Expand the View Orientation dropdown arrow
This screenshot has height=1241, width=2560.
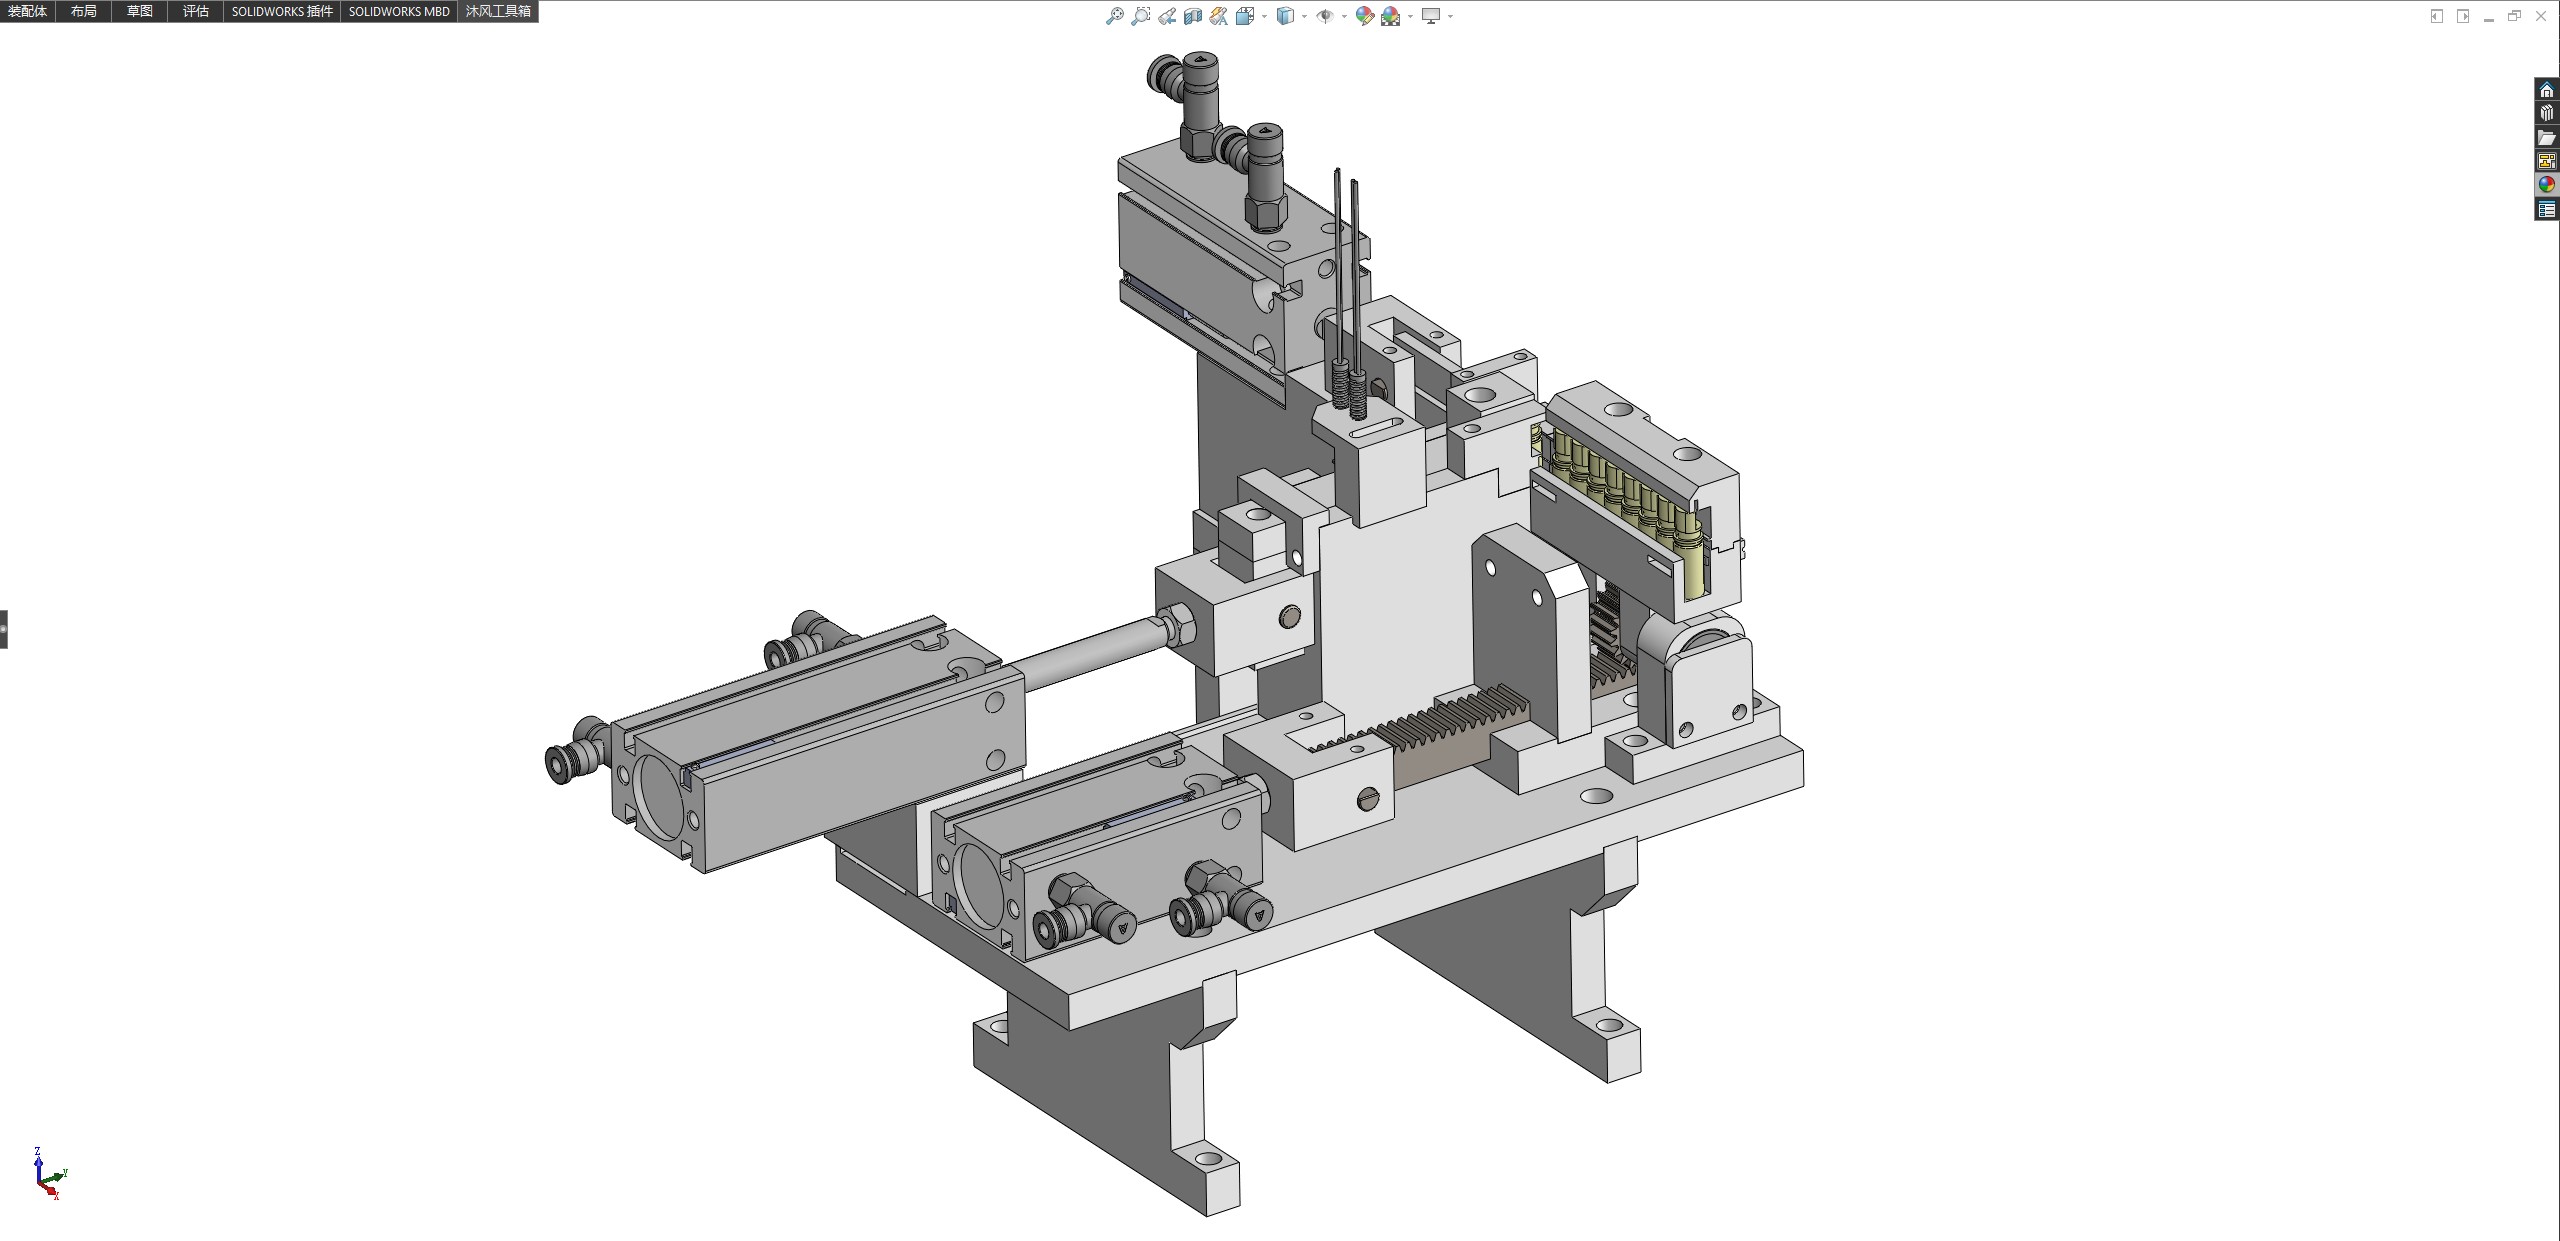1265,16
